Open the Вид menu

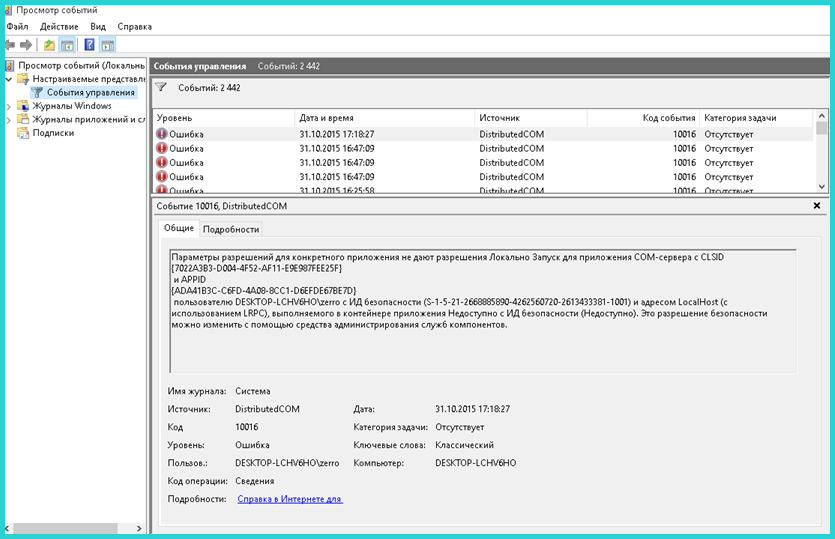pyautogui.click(x=98, y=26)
